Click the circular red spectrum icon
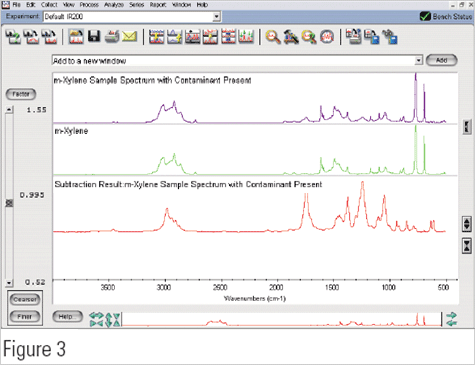The image size is (475, 365). point(327,37)
